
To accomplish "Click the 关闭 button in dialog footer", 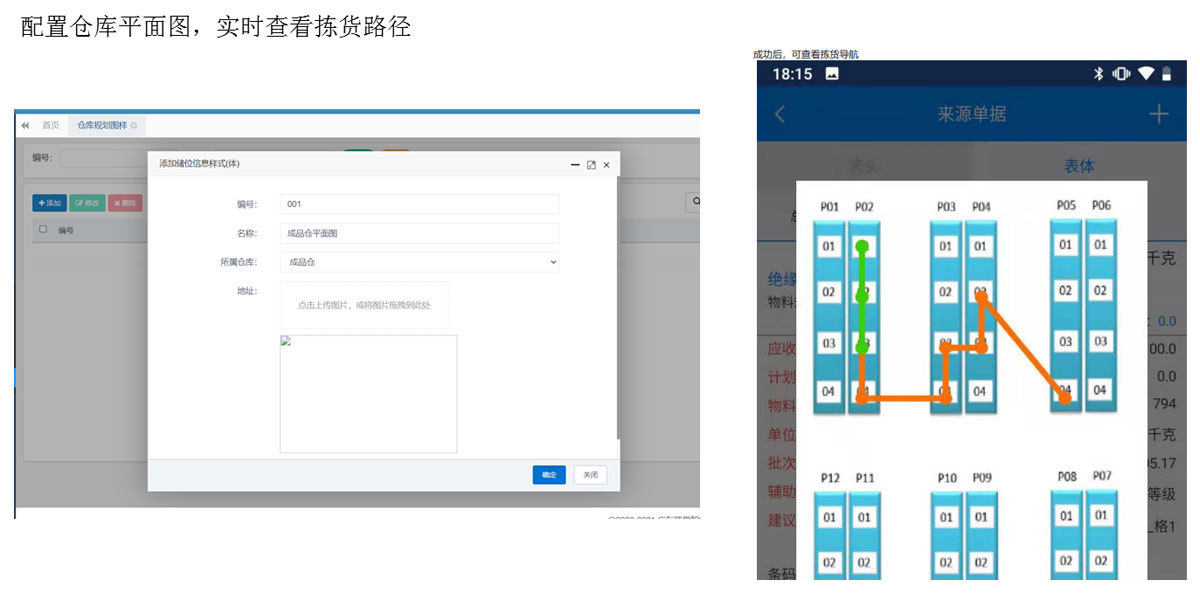I will (590, 475).
